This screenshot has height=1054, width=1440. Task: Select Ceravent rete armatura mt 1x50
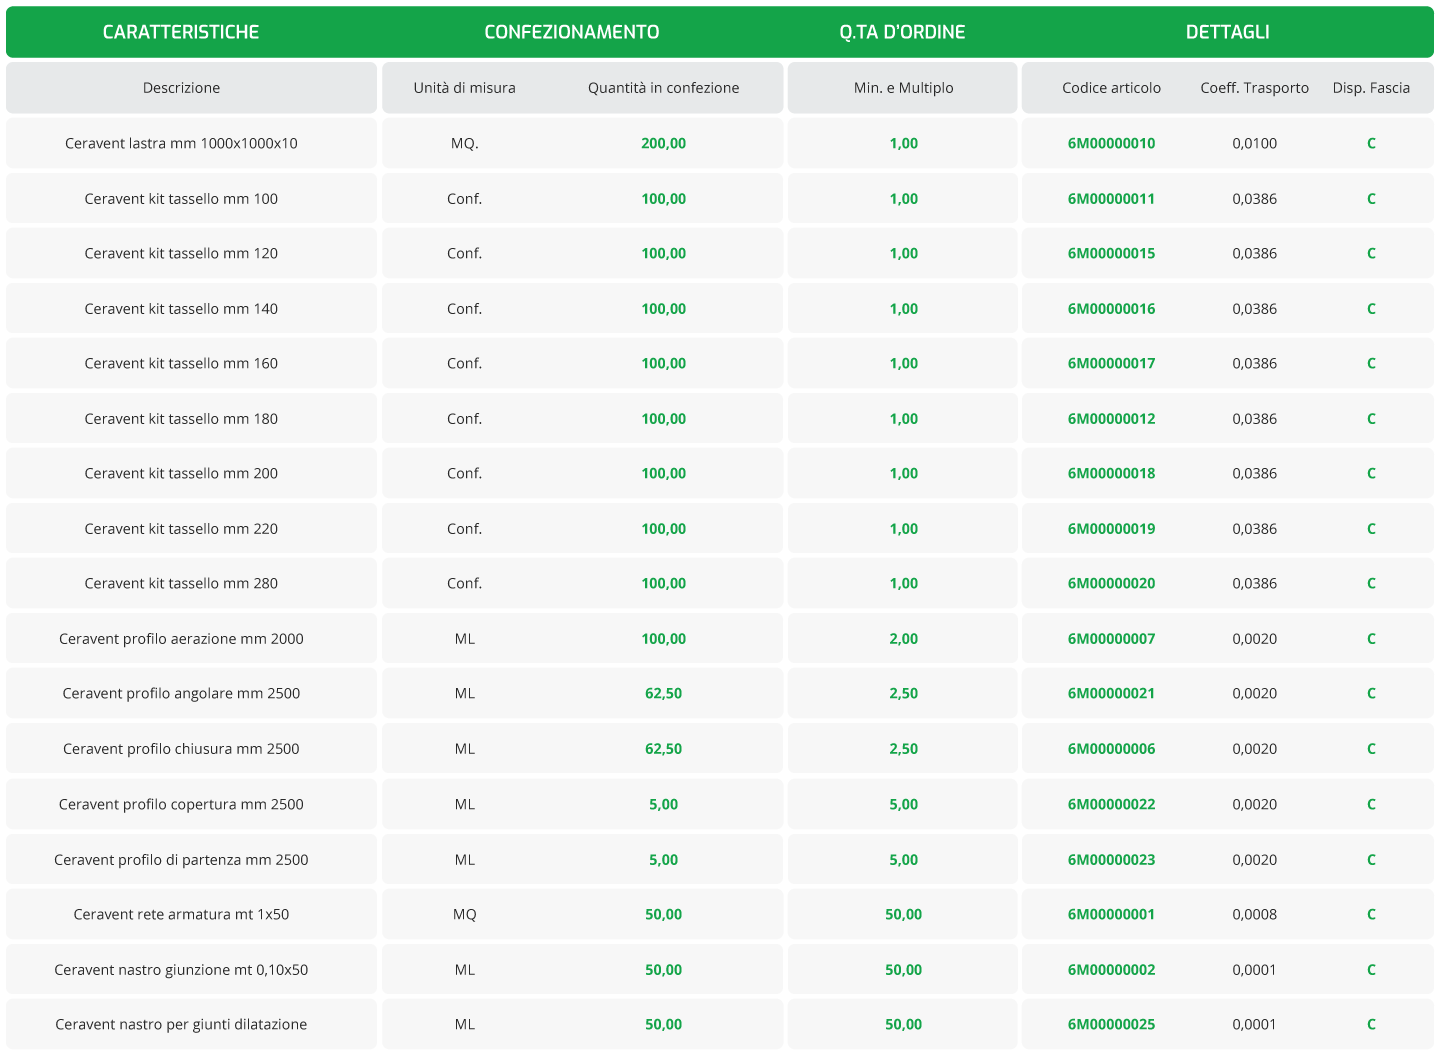pyautogui.click(x=181, y=914)
